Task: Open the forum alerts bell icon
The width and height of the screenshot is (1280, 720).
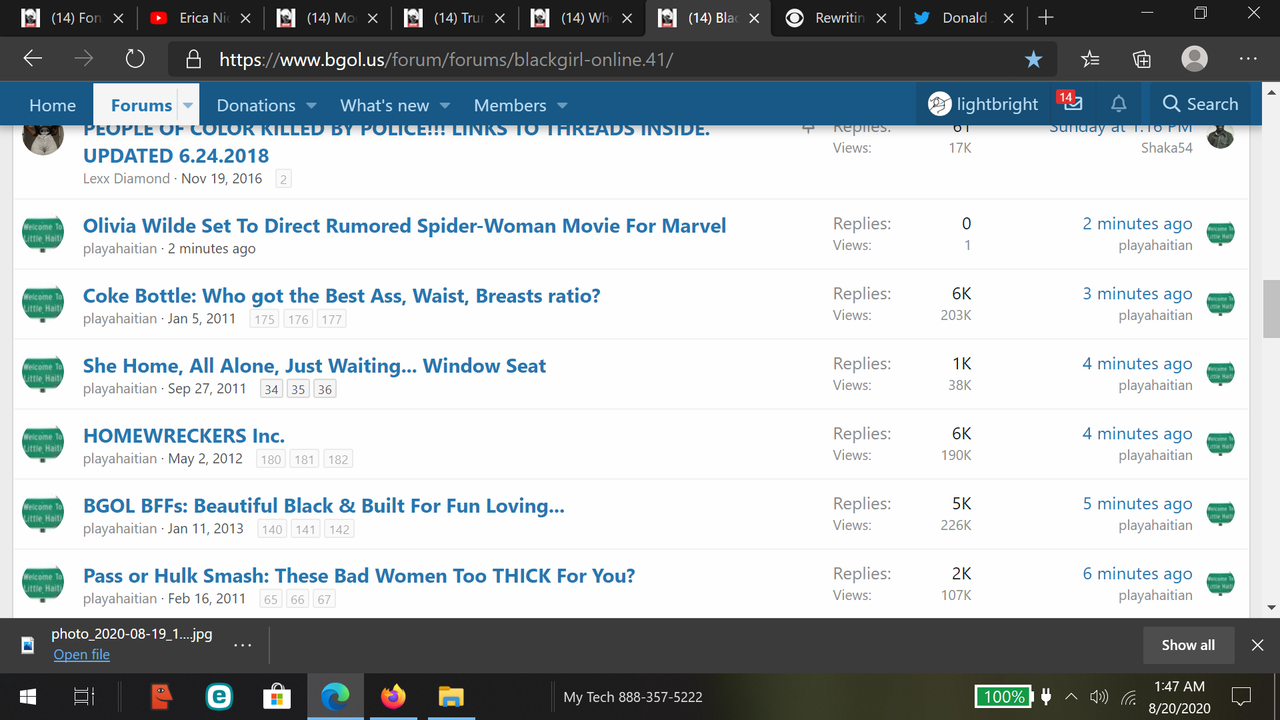Action: pyautogui.click(x=1119, y=104)
